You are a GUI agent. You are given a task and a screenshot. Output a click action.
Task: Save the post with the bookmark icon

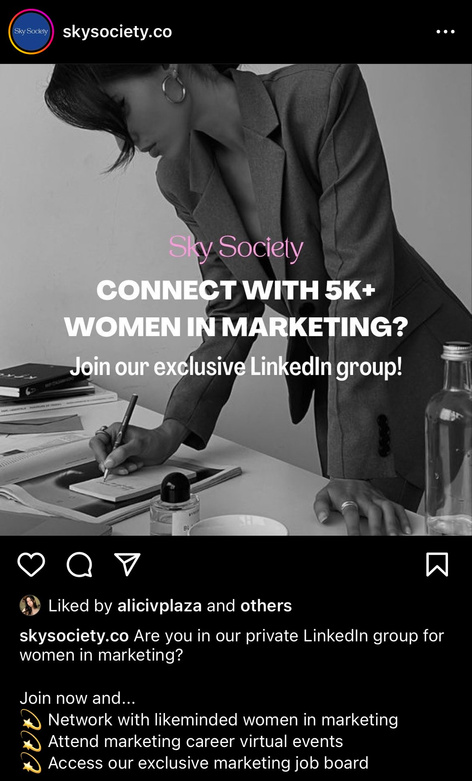pos(437,564)
